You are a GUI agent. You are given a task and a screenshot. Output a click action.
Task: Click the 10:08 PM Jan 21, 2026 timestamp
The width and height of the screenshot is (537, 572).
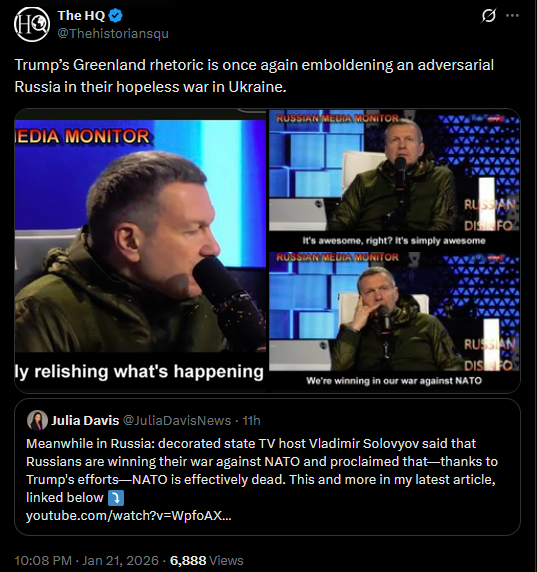pos(86,560)
